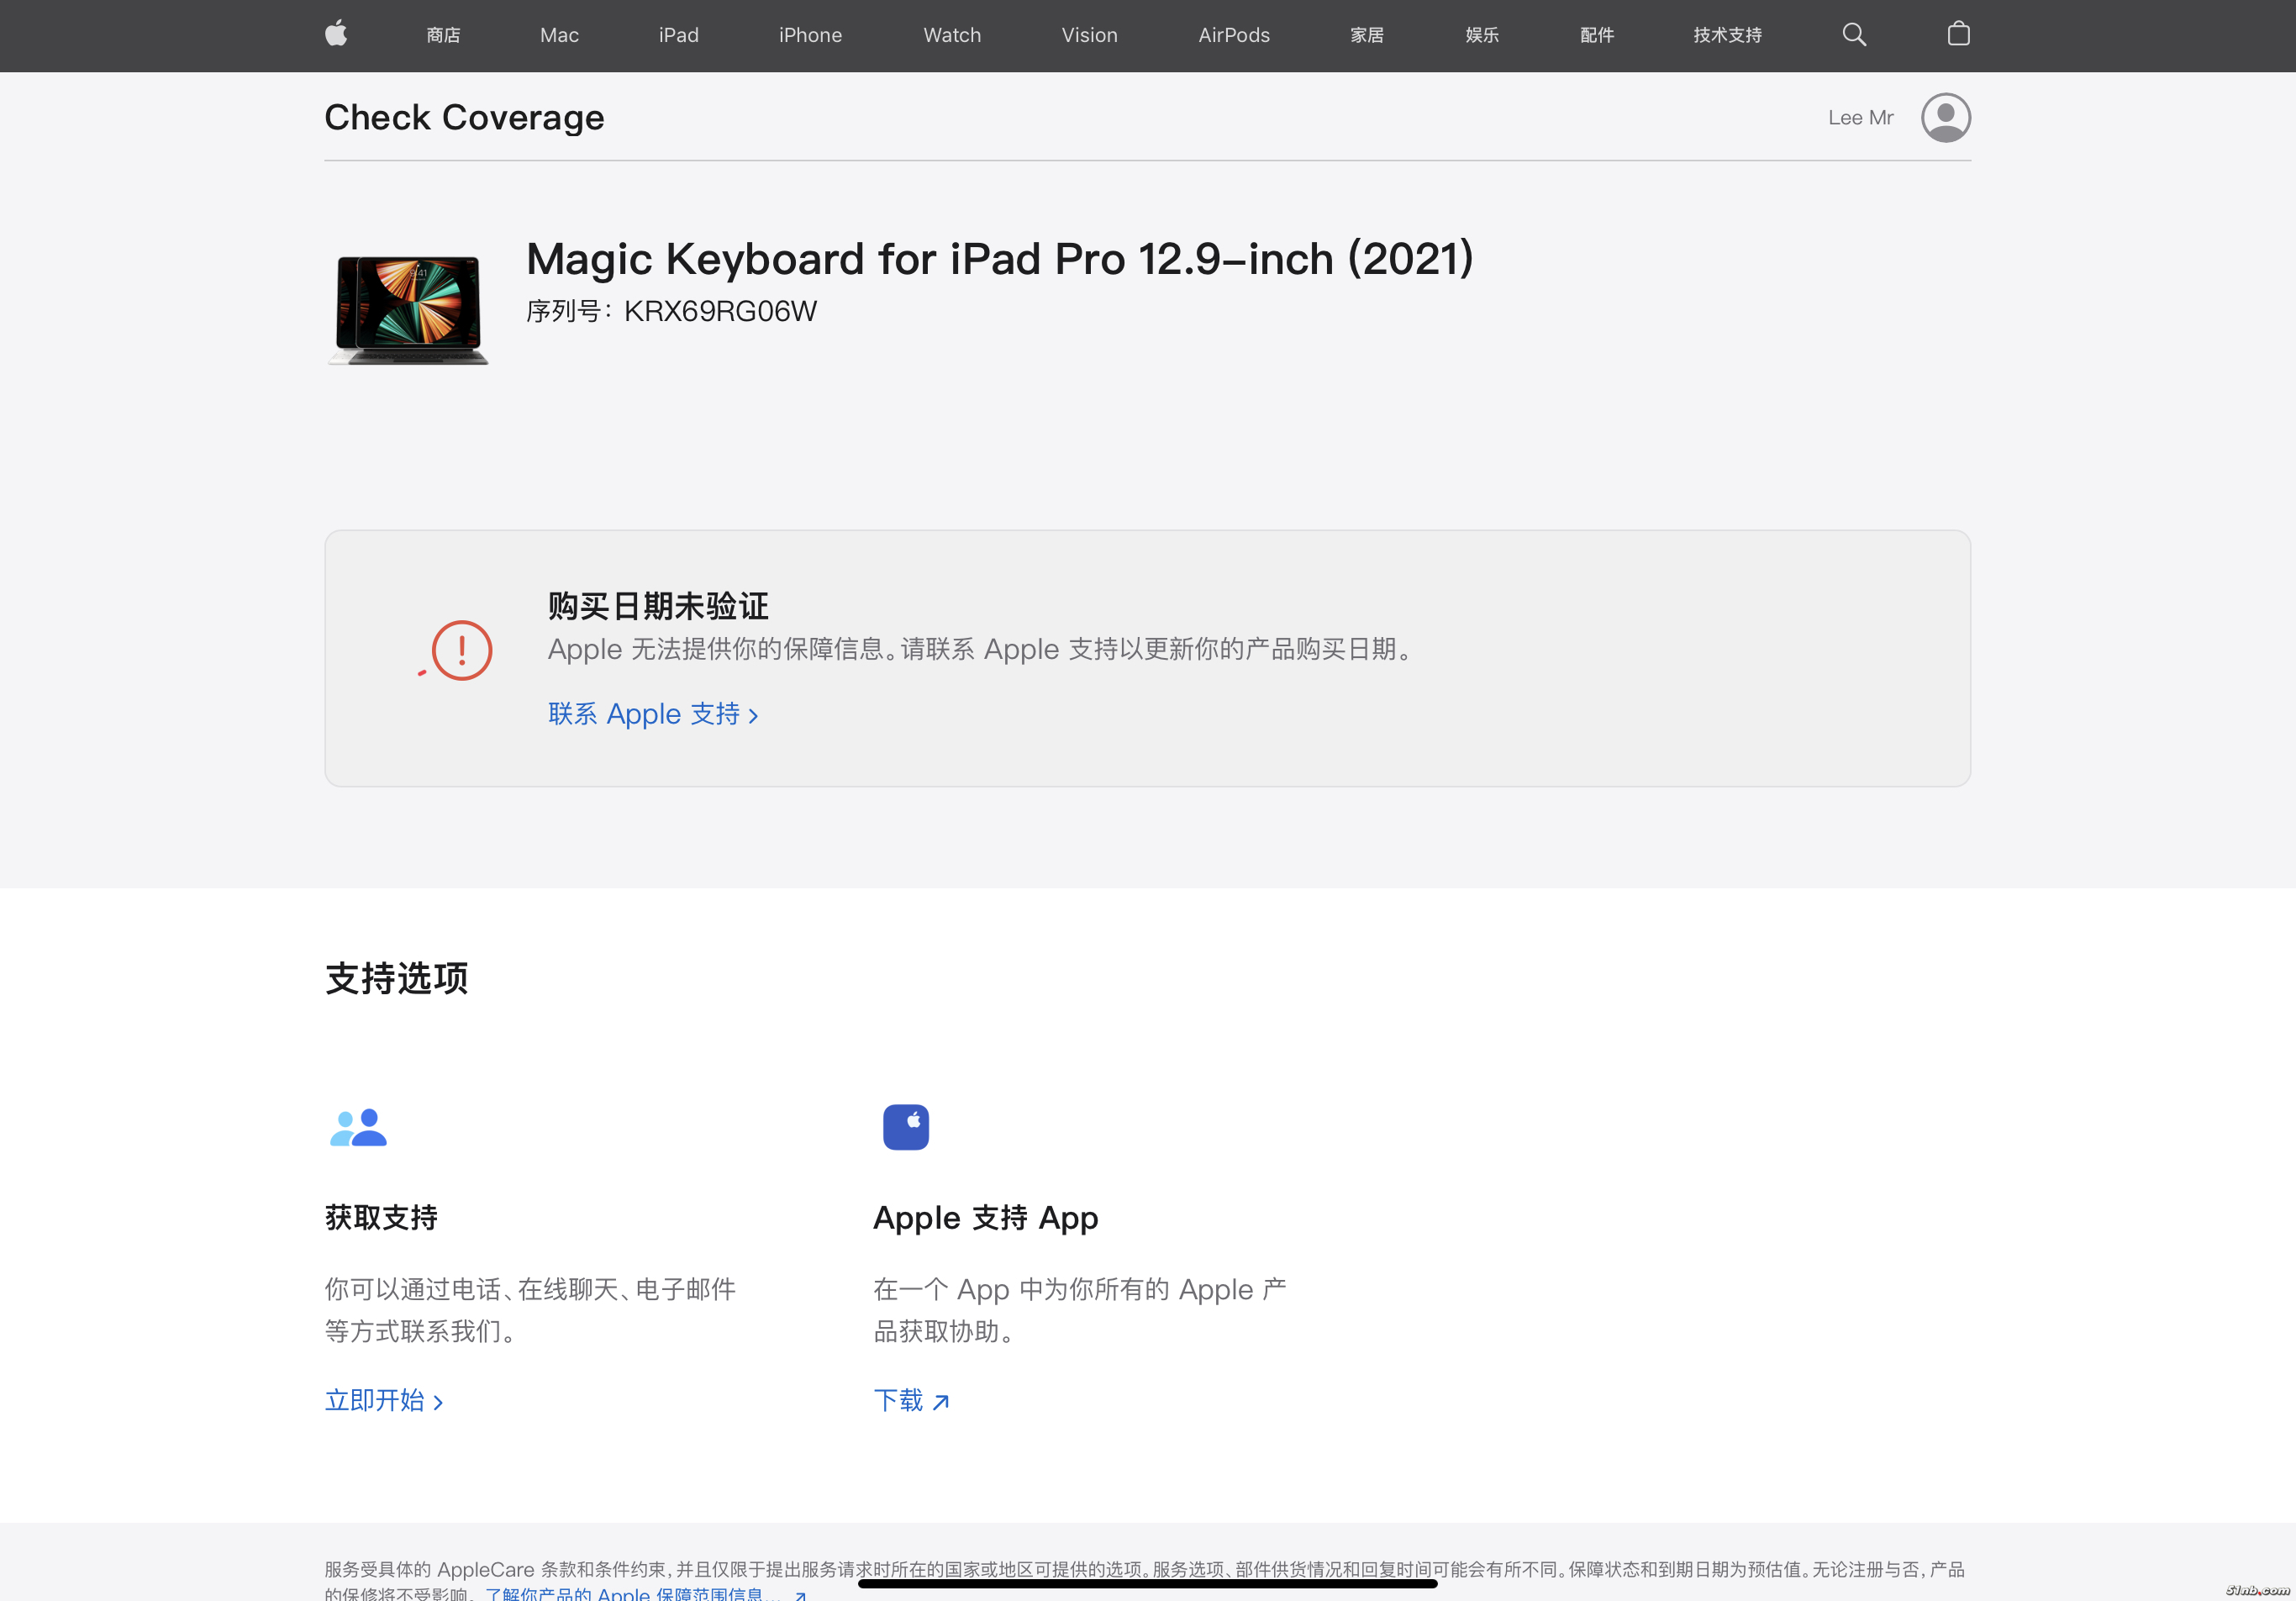Click the blue Apple Support App icon
The height and width of the screenshot is (1601, 2296).
click(905, 1127)
